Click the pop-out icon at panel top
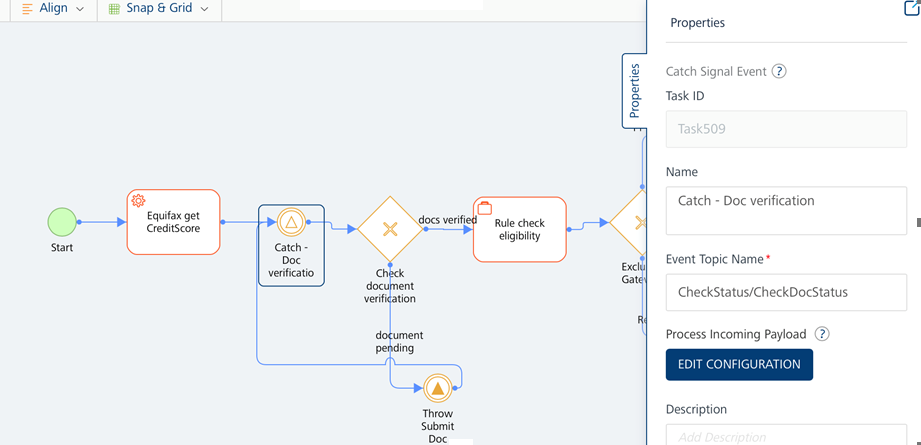 (912, 8)
